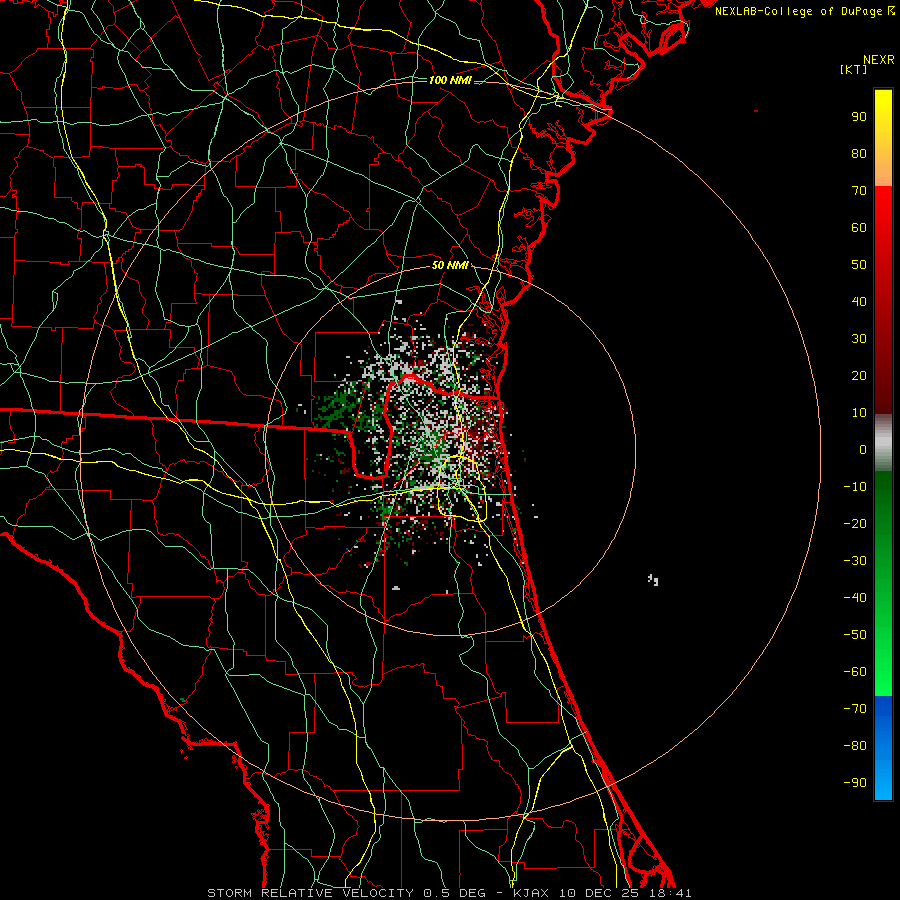Click the -20 value on the velocity scale
Viewport: 900px width, 900px height.
point(855,523)
